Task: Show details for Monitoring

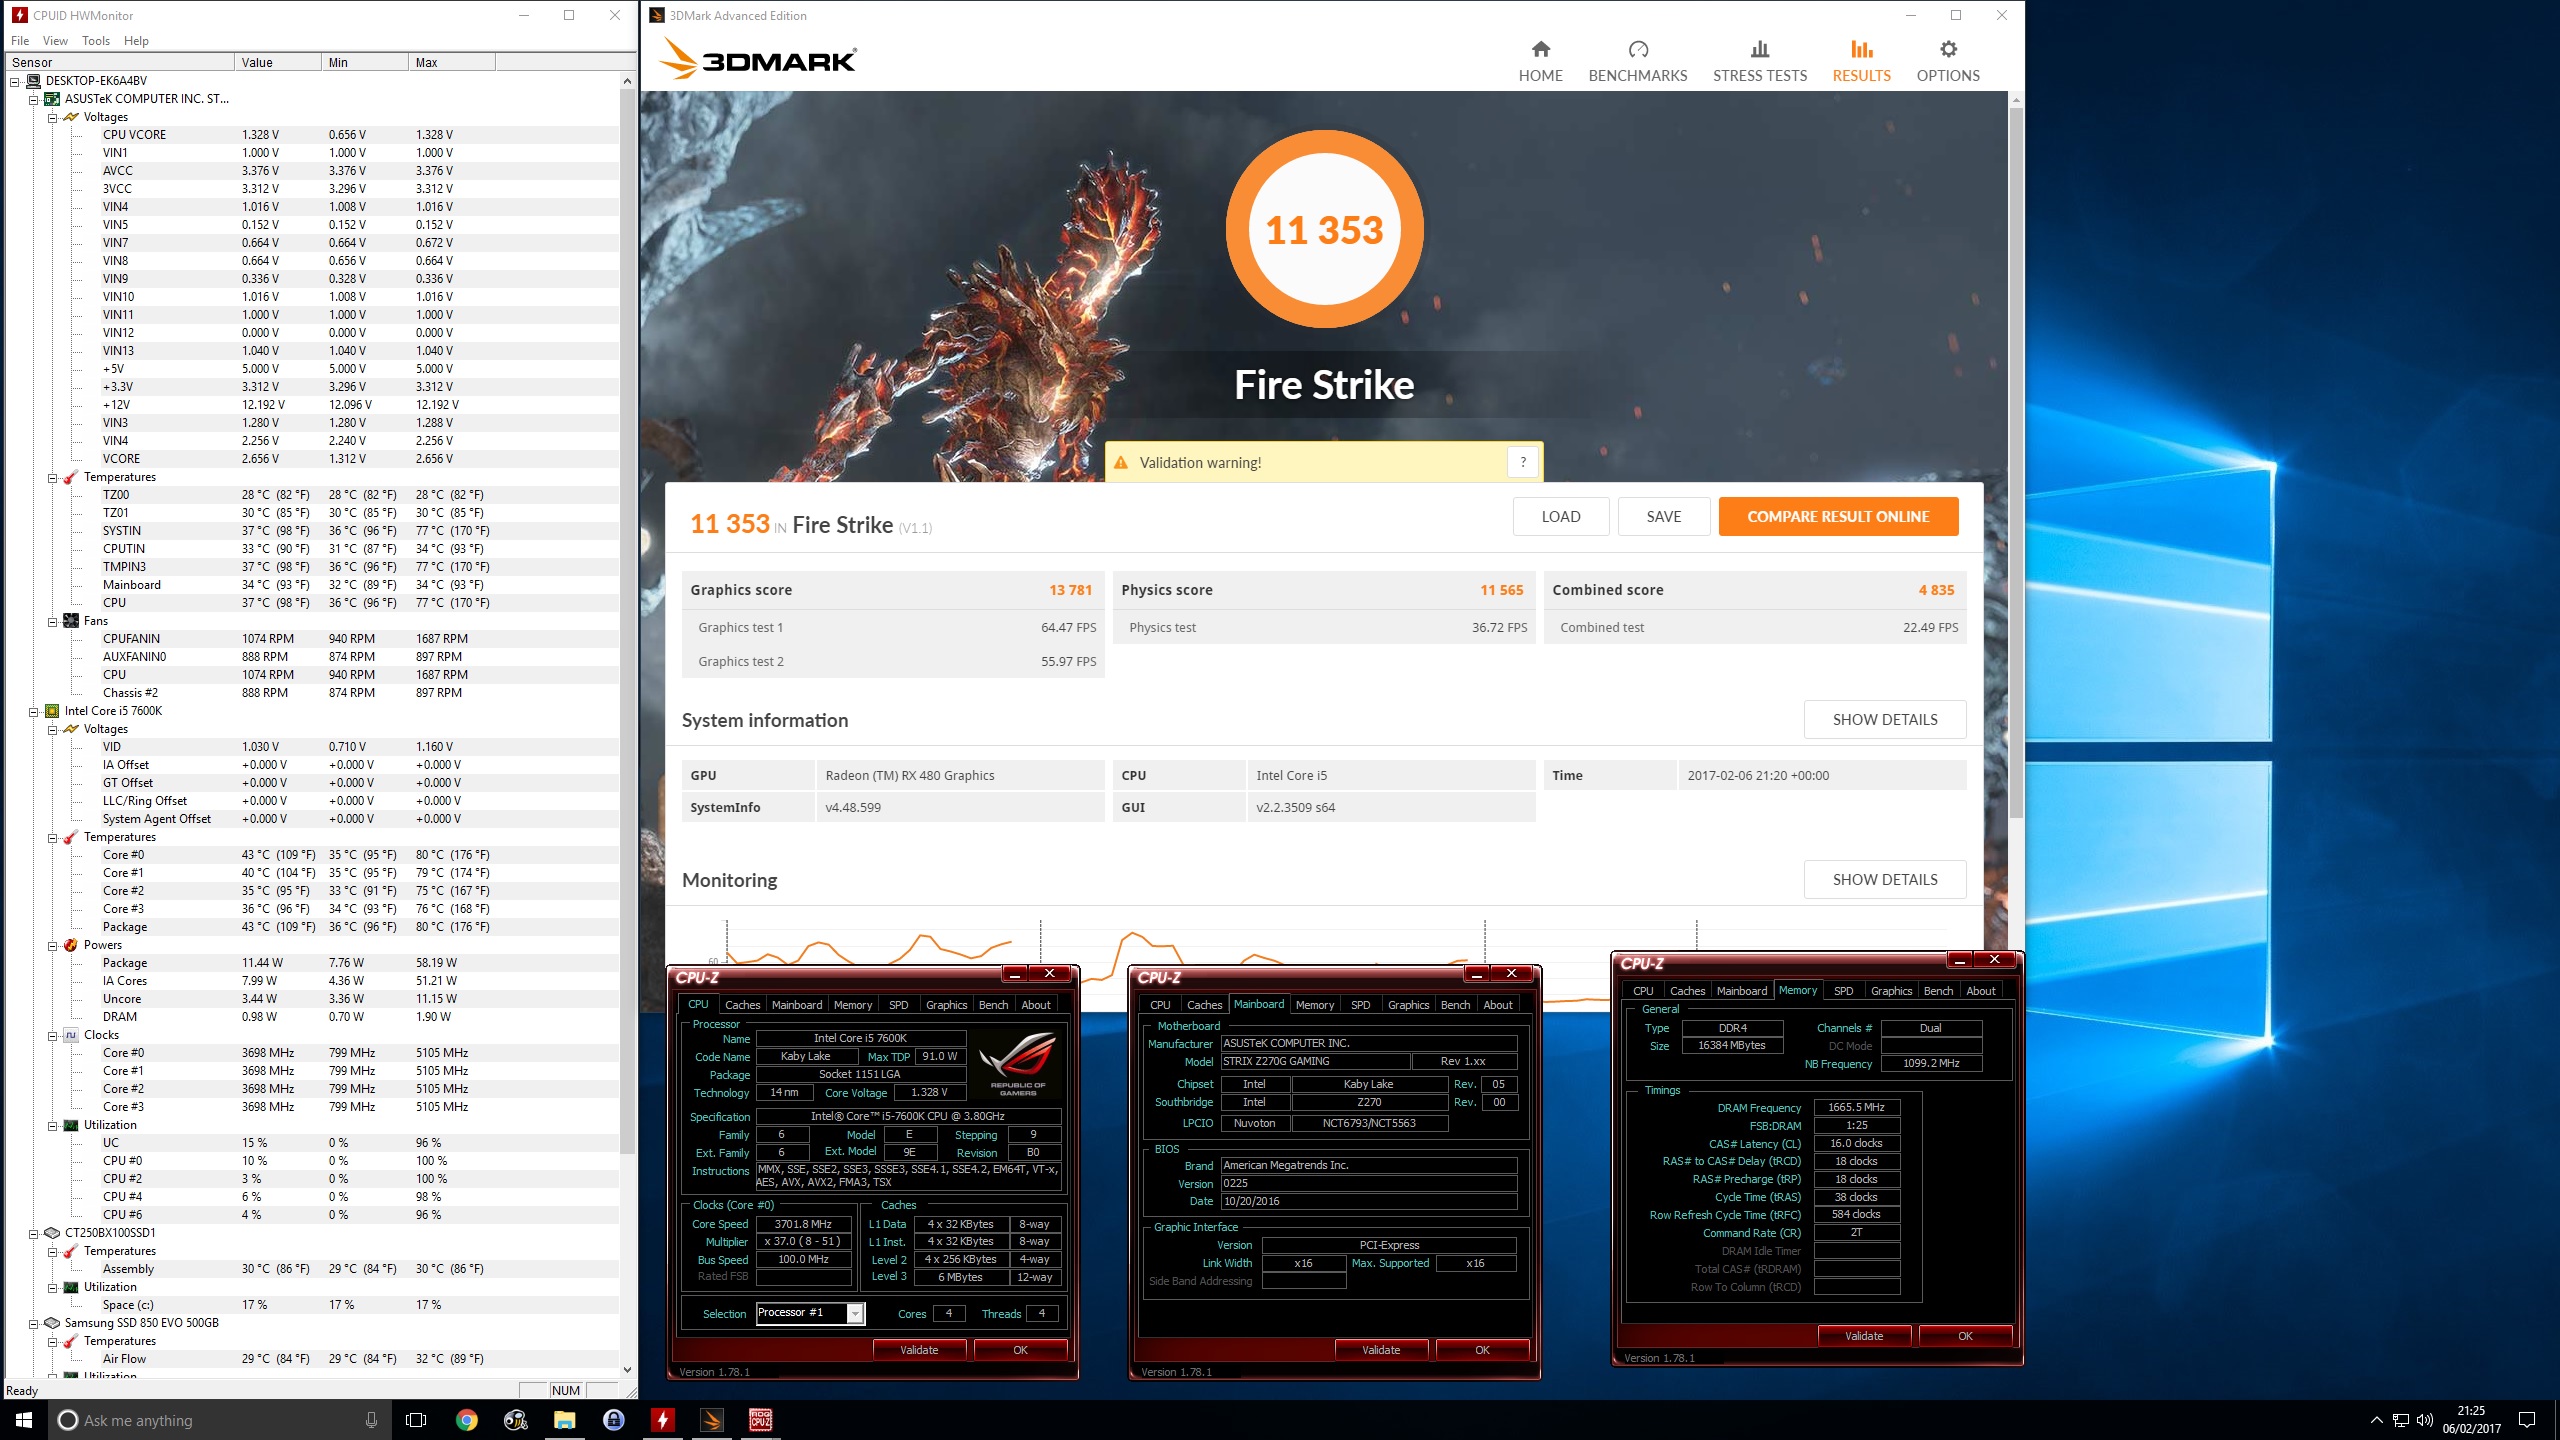Action: click(x=1884, y=880)
